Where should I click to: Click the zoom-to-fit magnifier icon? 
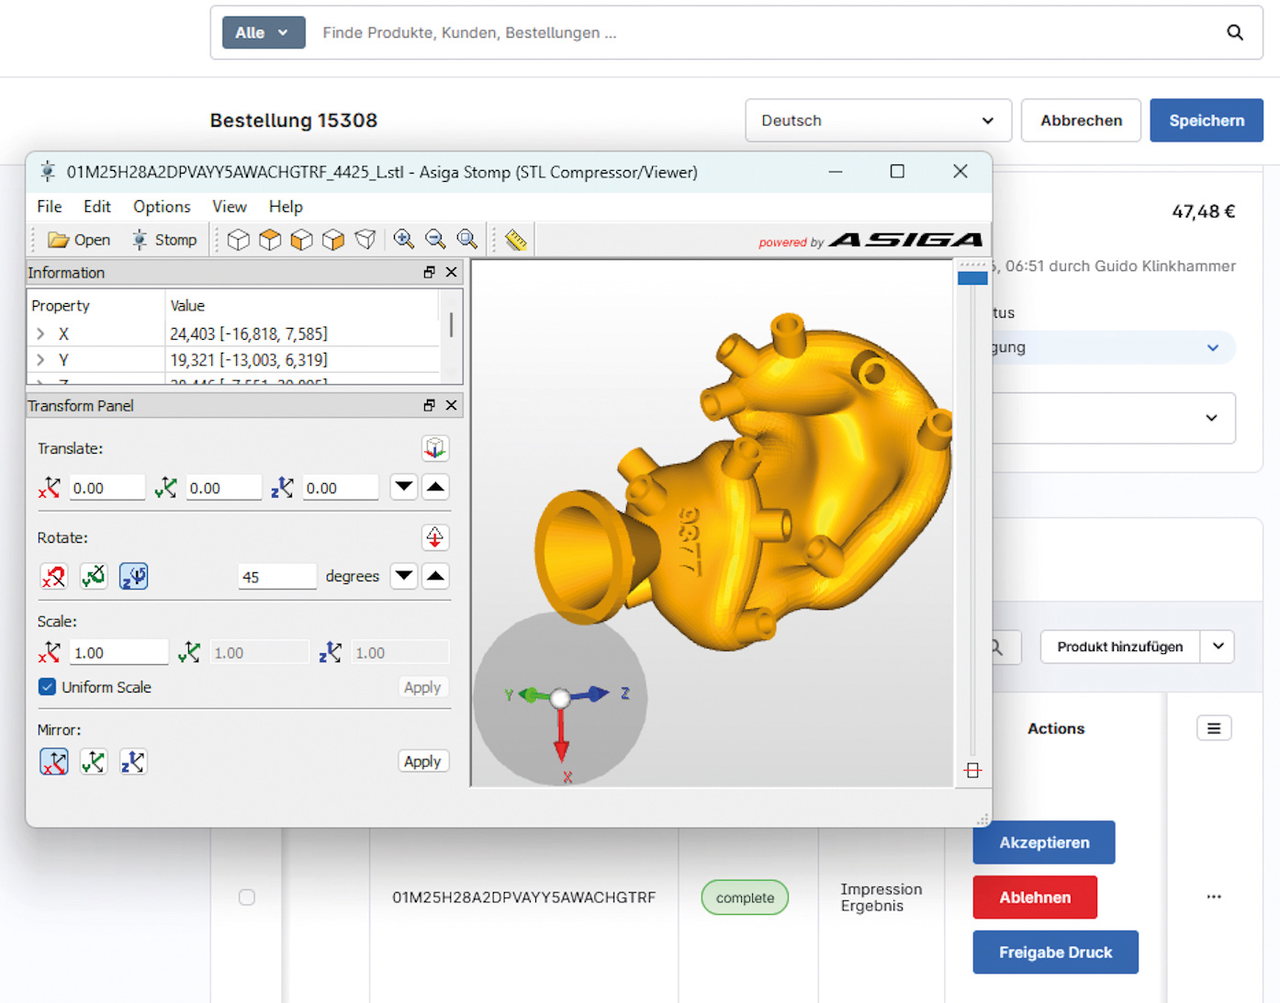(467, 239)
